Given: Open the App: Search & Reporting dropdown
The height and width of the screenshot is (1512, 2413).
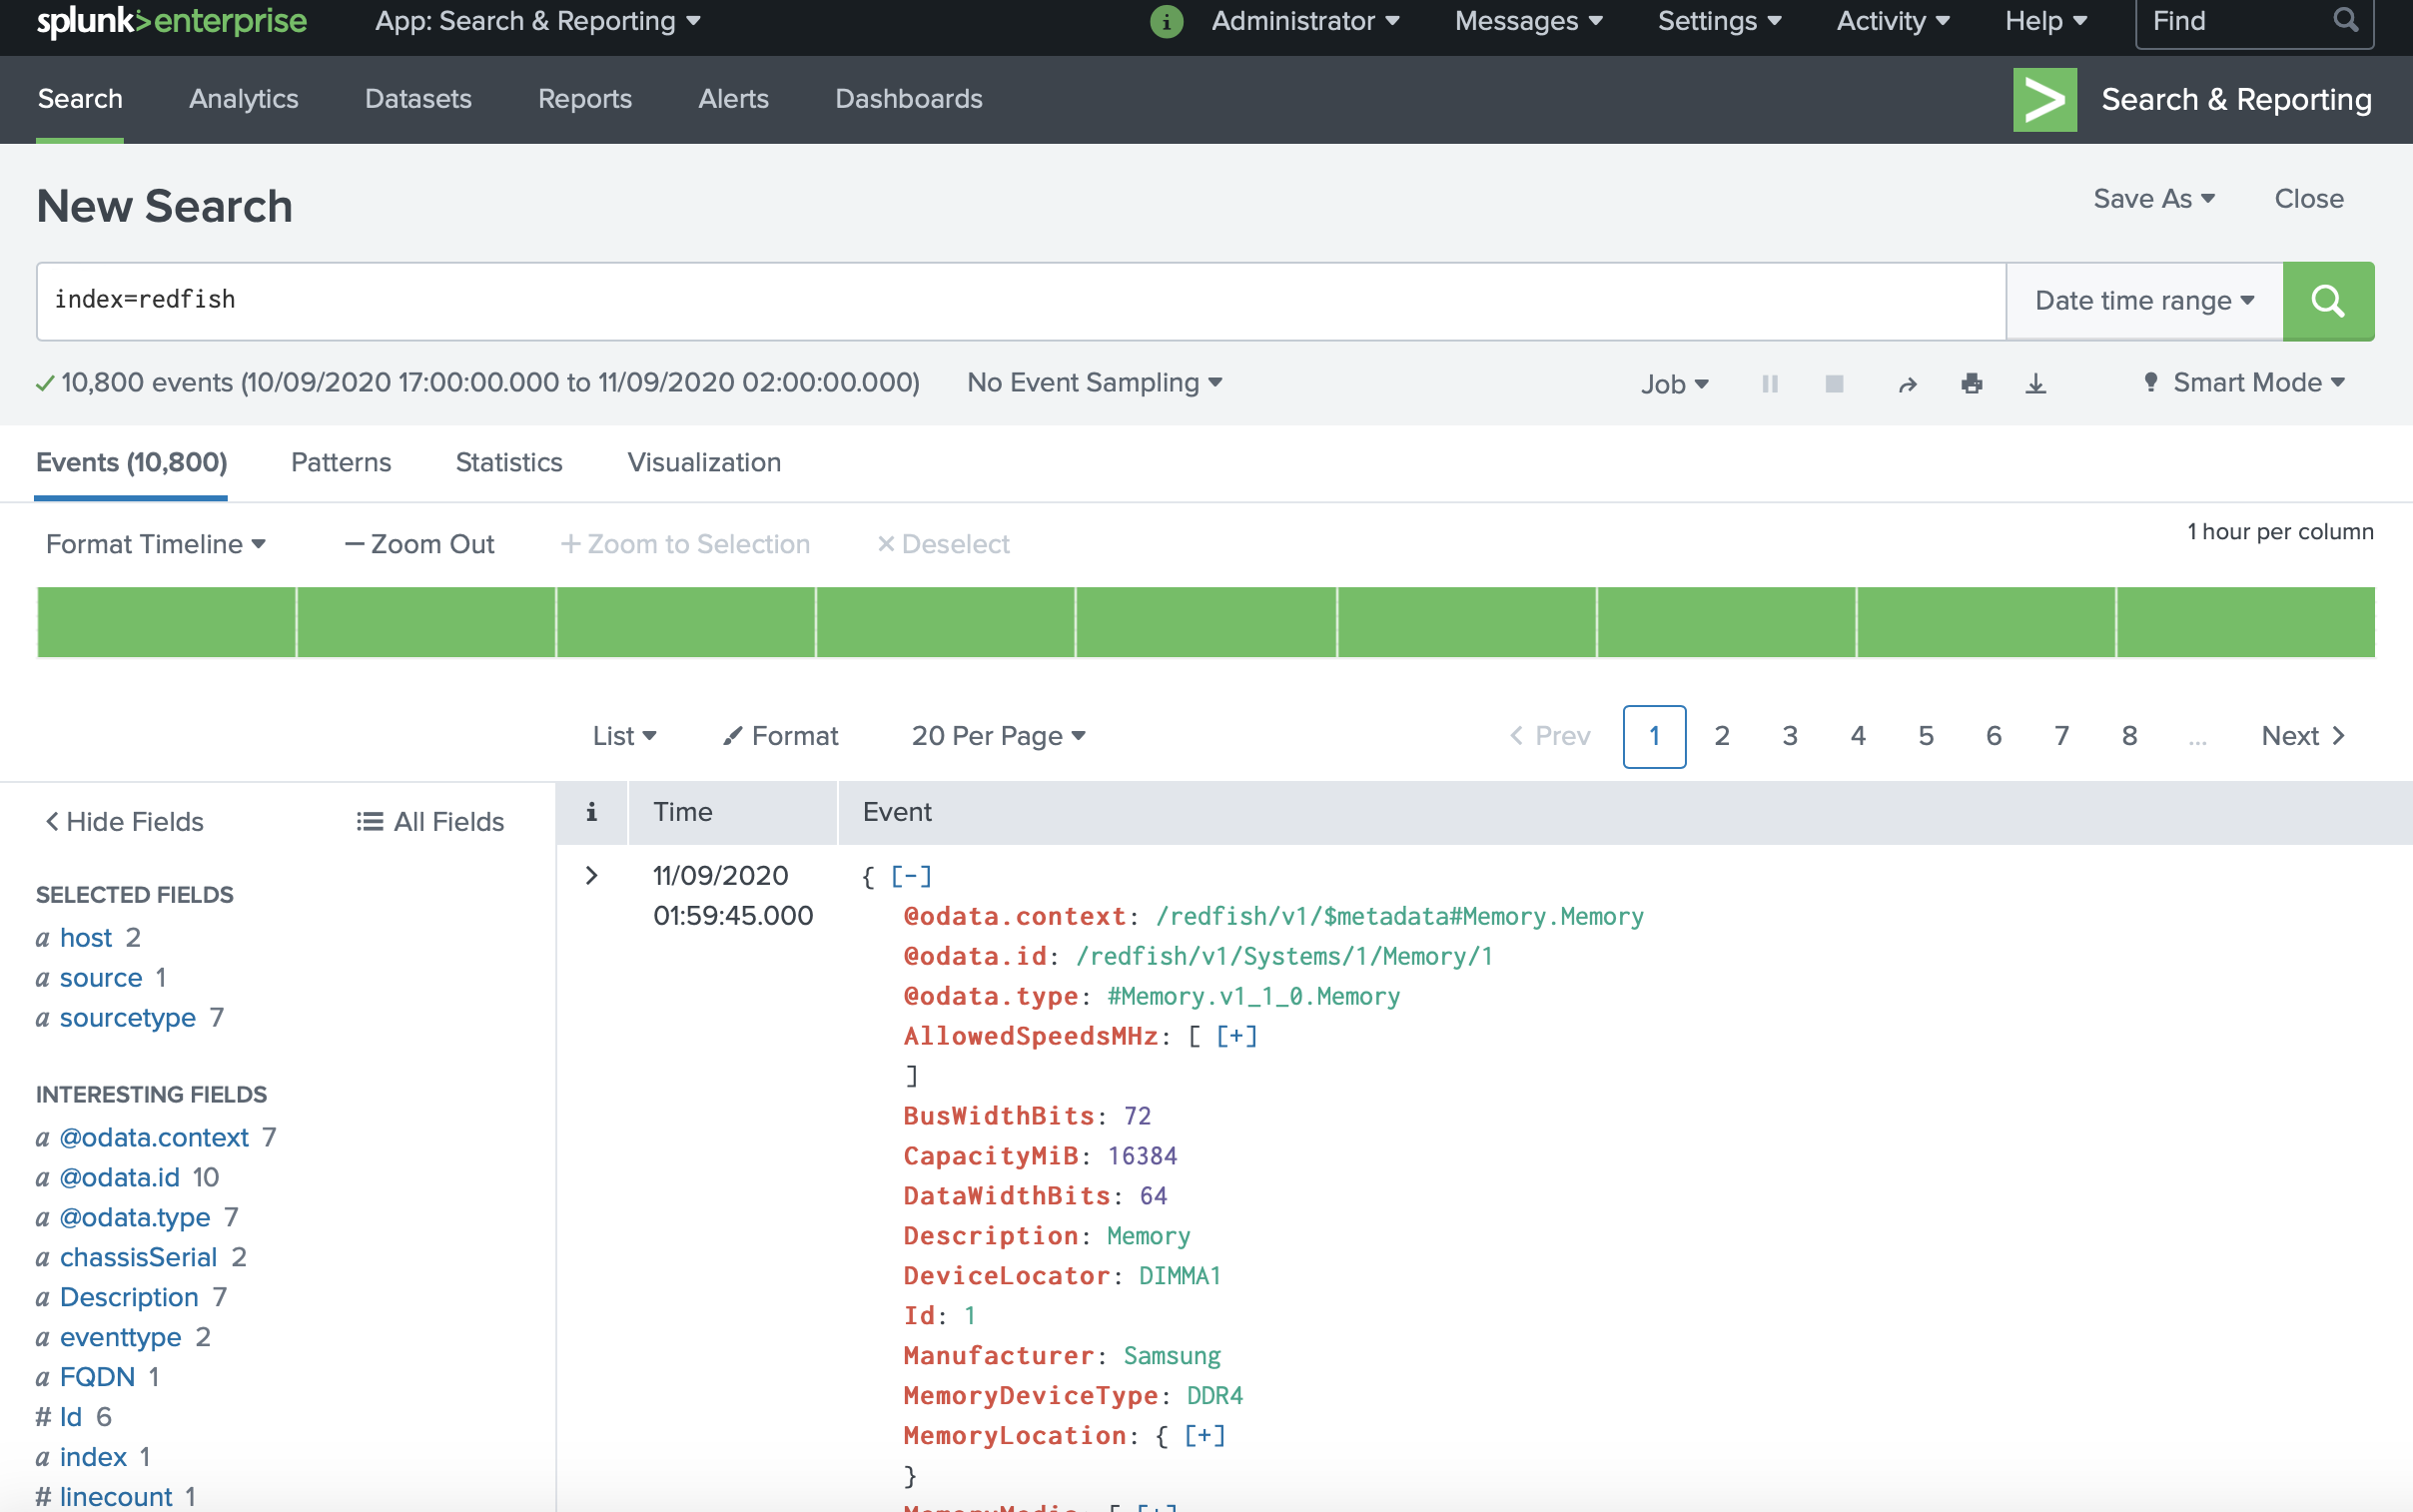Looking at the screenshot, I should pyautogui.click(x=537, y=21).
